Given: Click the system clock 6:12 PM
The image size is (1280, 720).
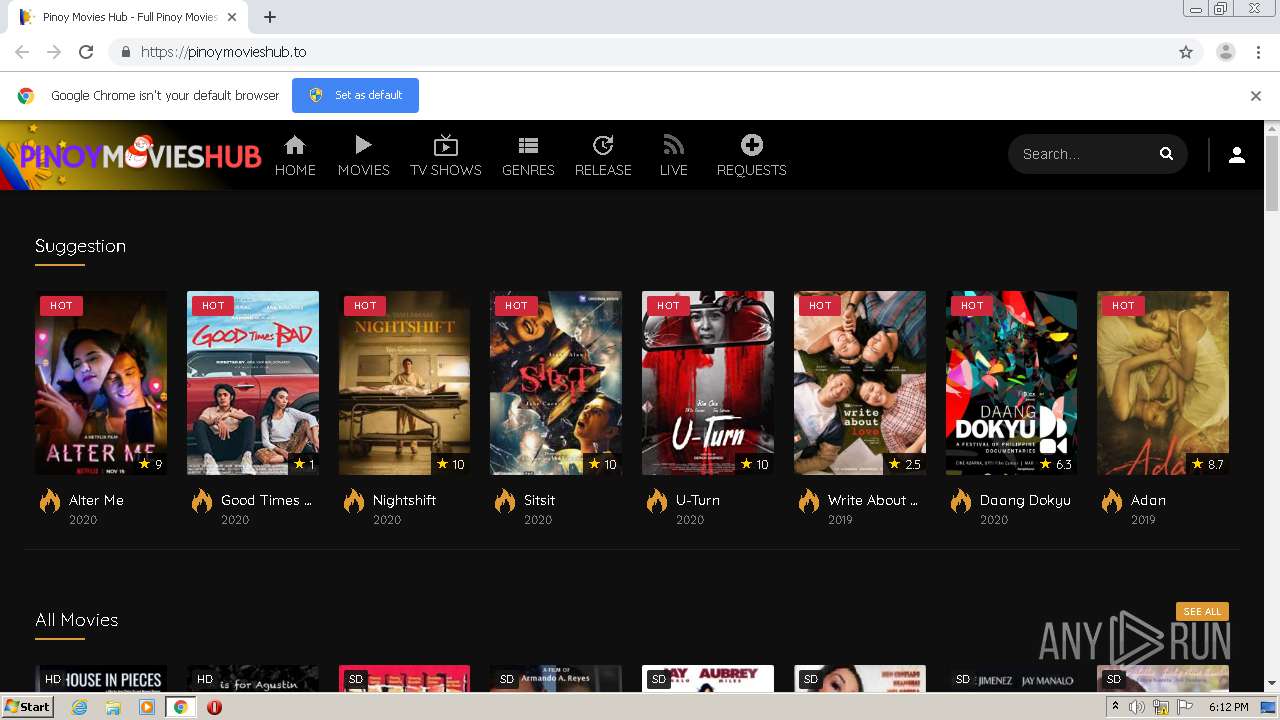Looking at the screenshot, I should tap(1228, 707).
